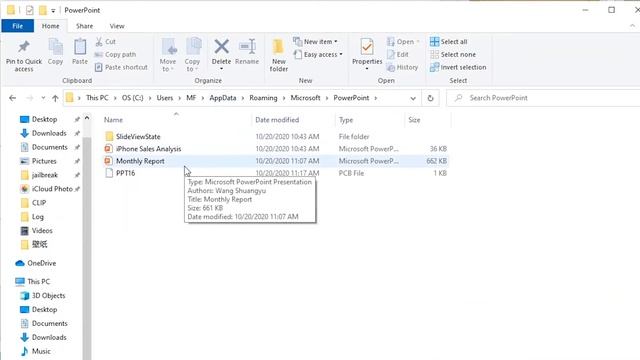The height and width of the screenshot is (360, 640).
Task: Open jailbreak folder in sidebar
Action: (x=44, y=175)
